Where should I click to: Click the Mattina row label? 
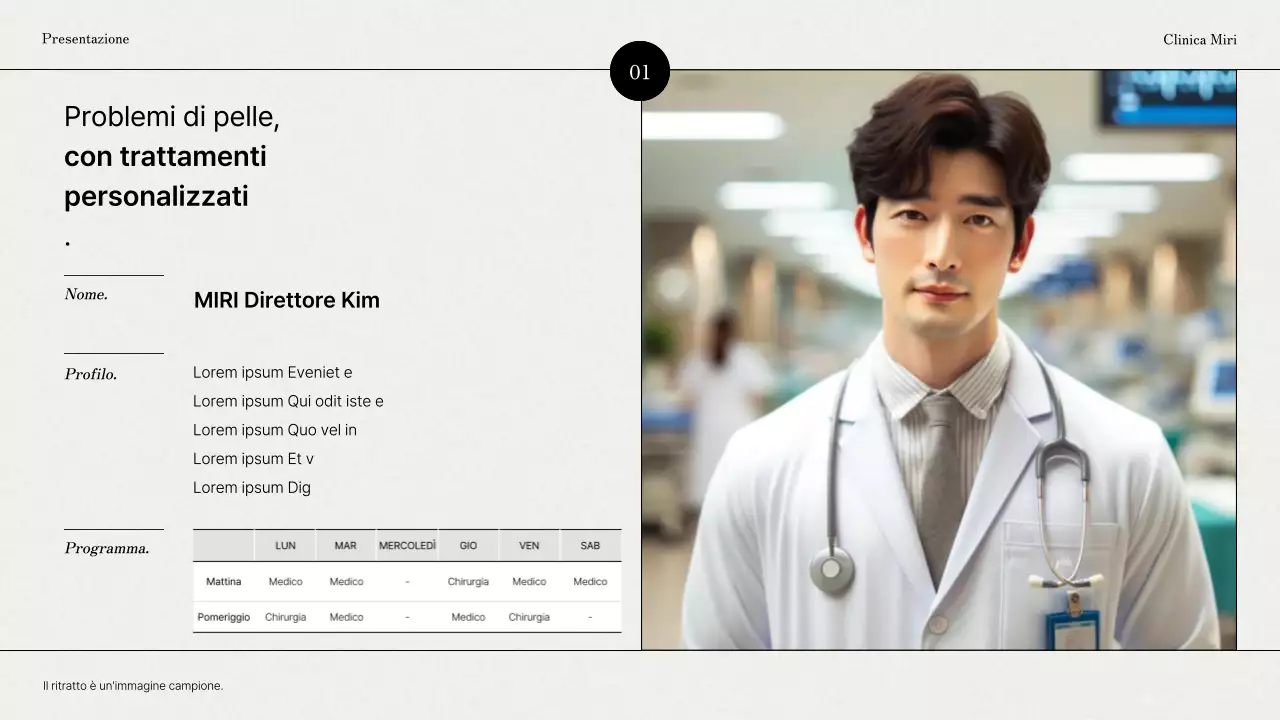(223, 581)
